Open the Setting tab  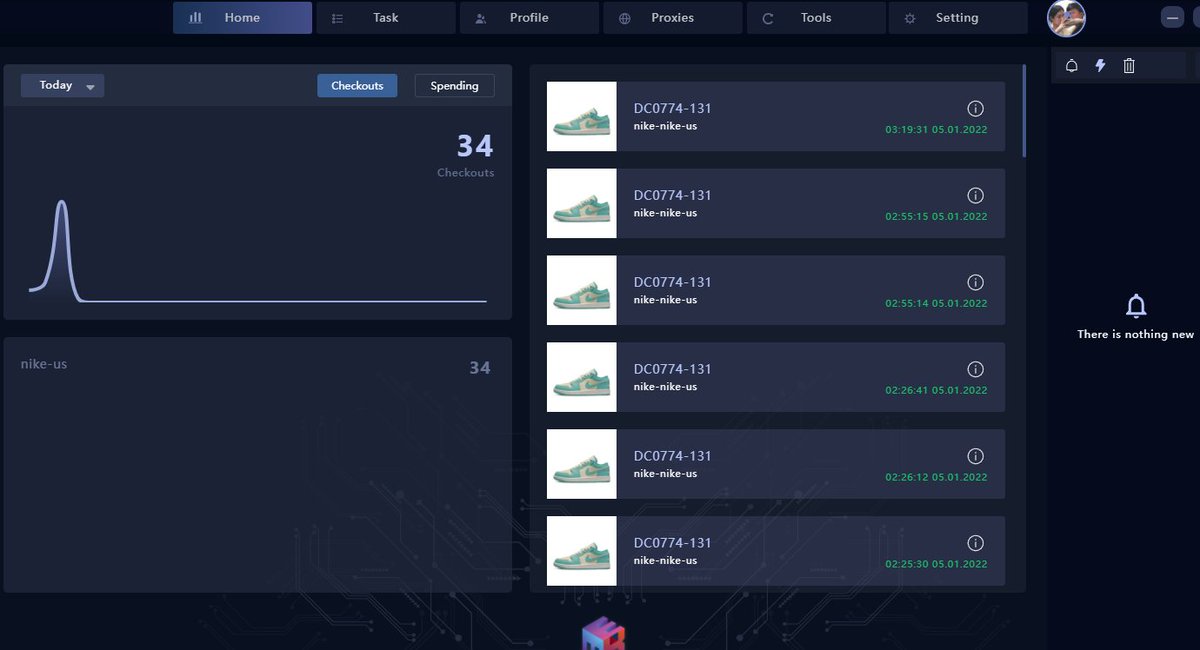click(x=958, y=18)
